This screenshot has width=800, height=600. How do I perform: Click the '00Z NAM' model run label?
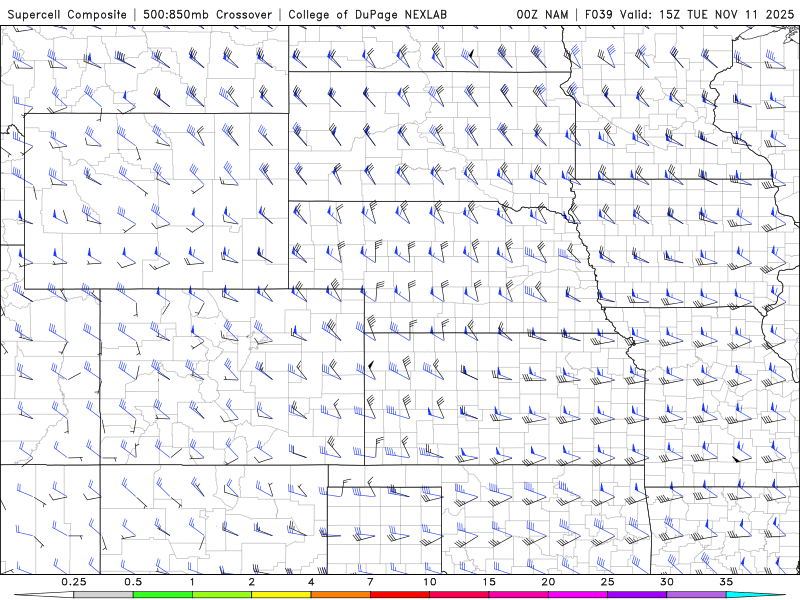(x=542, y=14)
